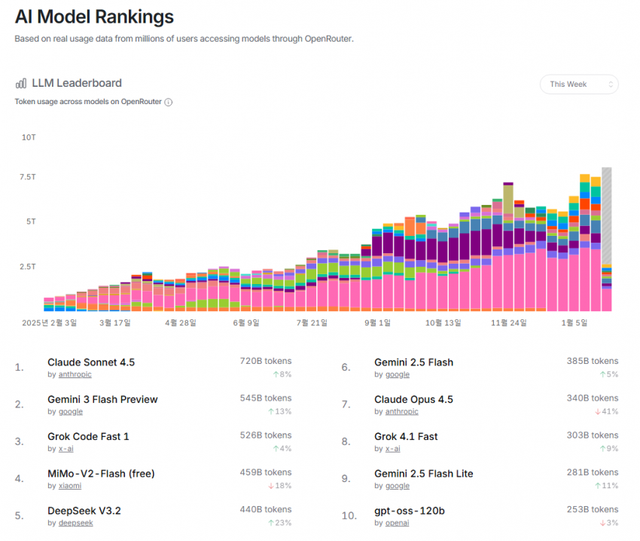Click the xiaomi provider link
Viewport: 640px width, 541px height.
69,486
